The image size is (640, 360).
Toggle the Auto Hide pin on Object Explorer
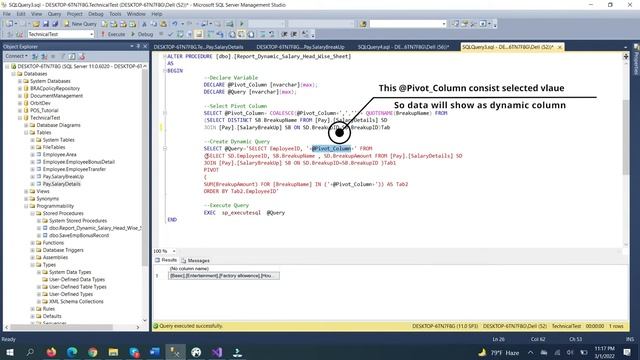(x=138, y=47)
